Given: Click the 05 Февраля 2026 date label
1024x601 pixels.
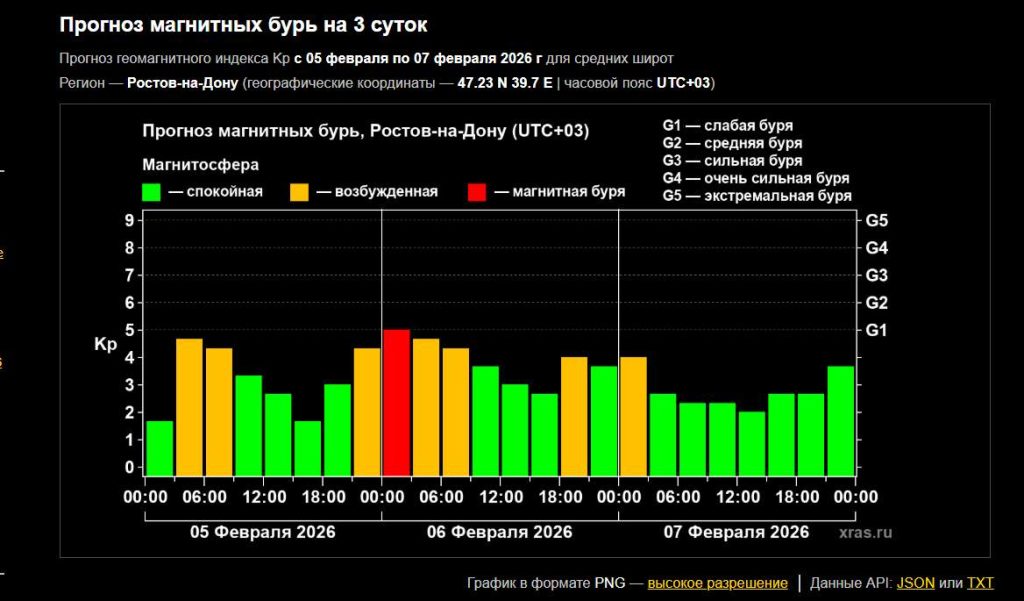Looking at the screenshot, I should tap(263, 532).
